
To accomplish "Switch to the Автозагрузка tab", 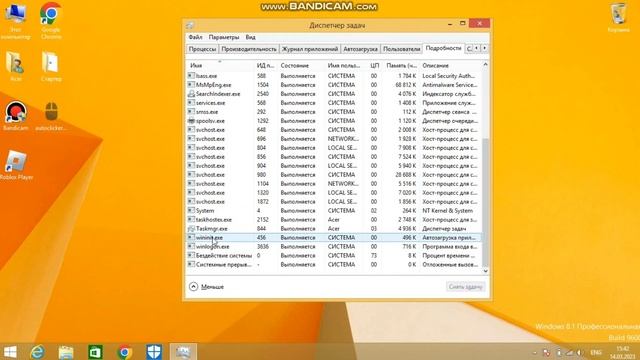I will point(360,49).
